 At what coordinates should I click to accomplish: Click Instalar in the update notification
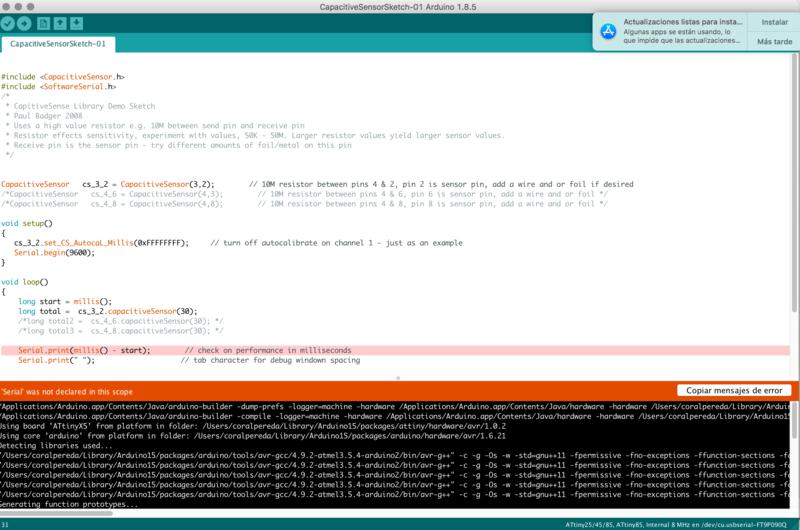[x=774, y=22]
